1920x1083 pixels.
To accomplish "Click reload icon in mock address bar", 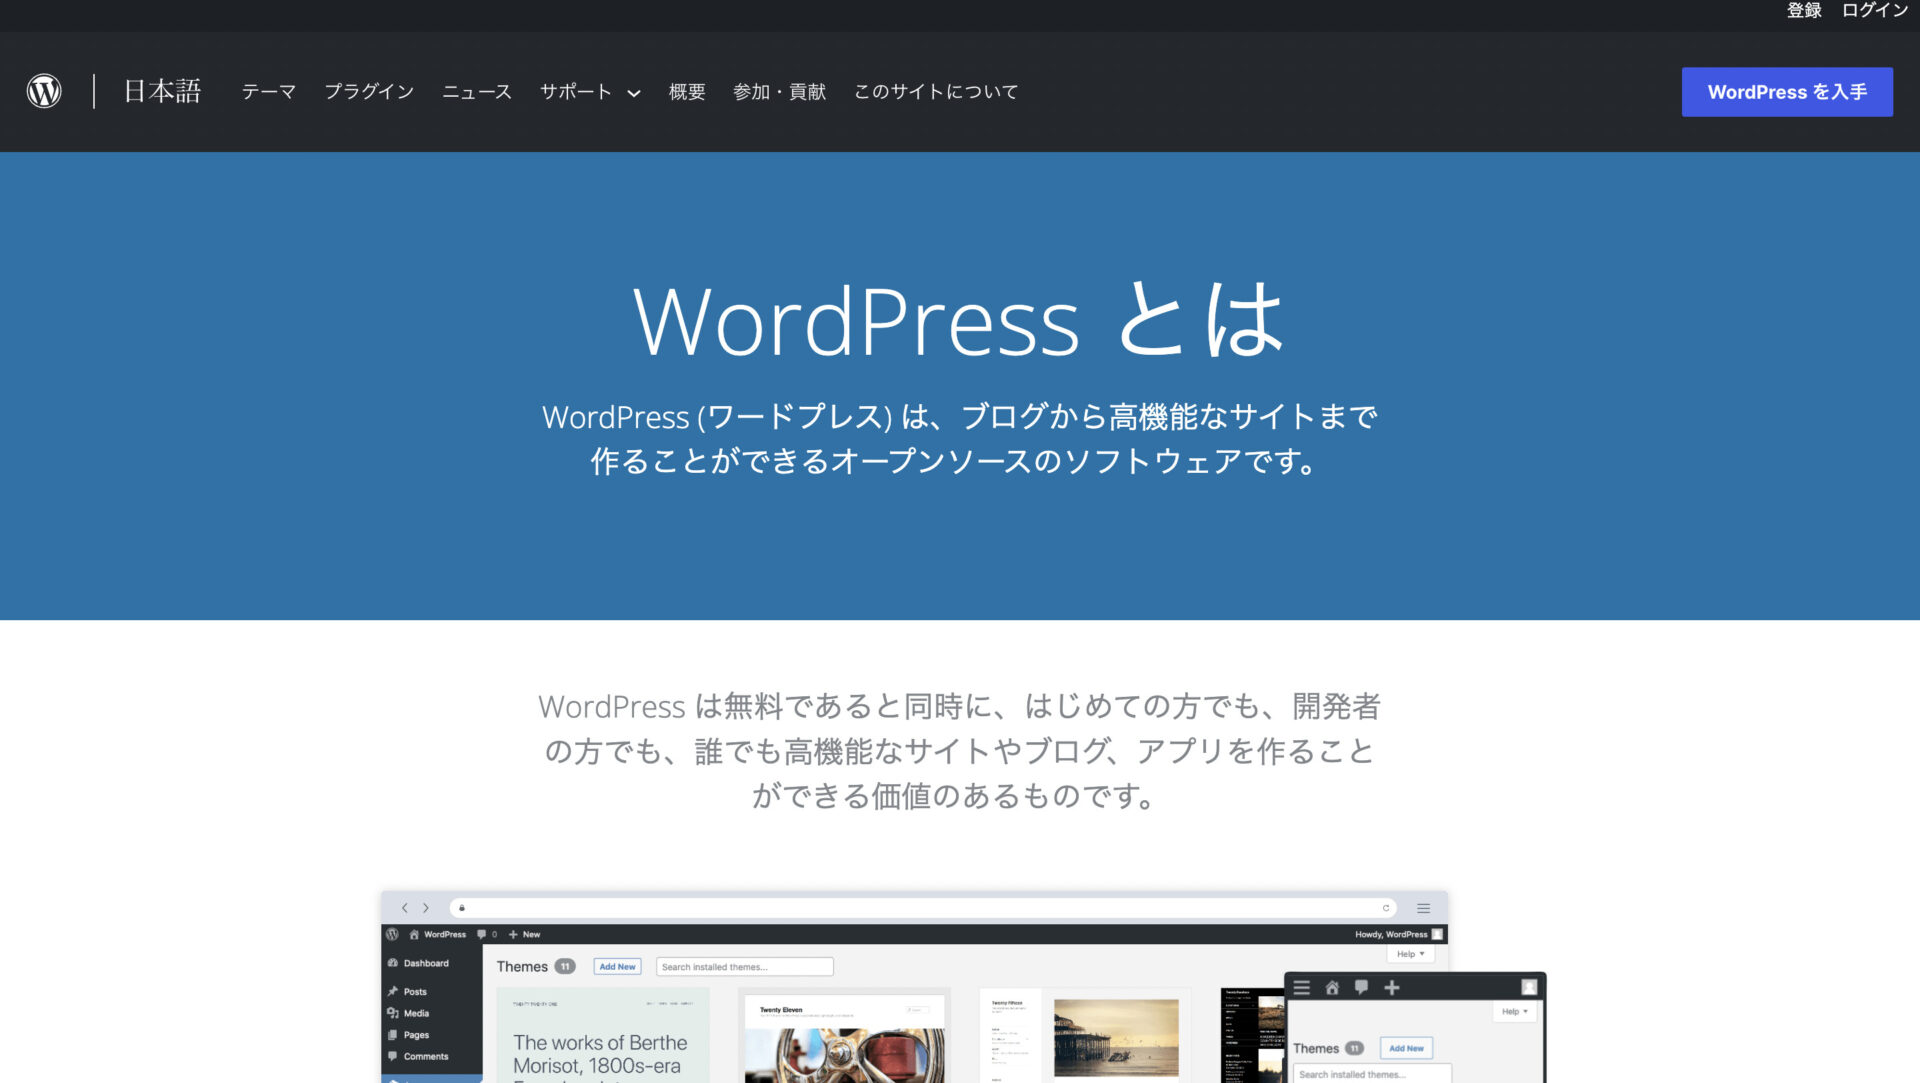I will (1386, 908).
